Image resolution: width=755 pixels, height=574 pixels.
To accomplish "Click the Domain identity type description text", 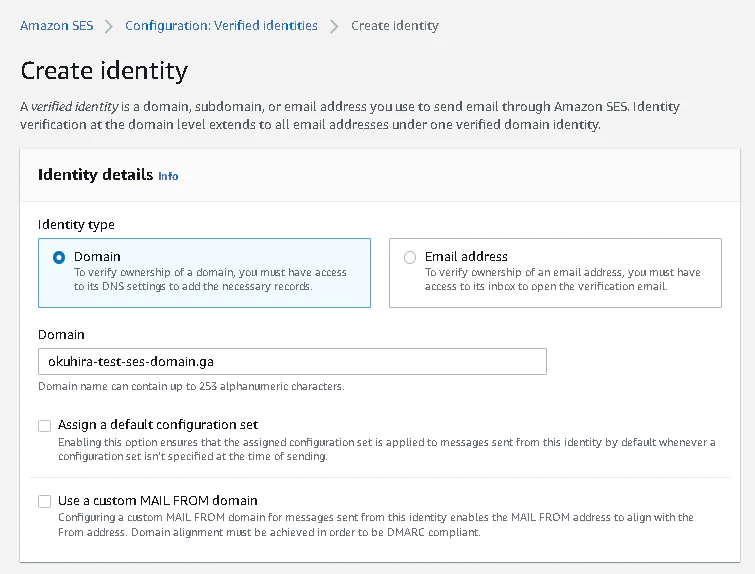I will (210, 279).
